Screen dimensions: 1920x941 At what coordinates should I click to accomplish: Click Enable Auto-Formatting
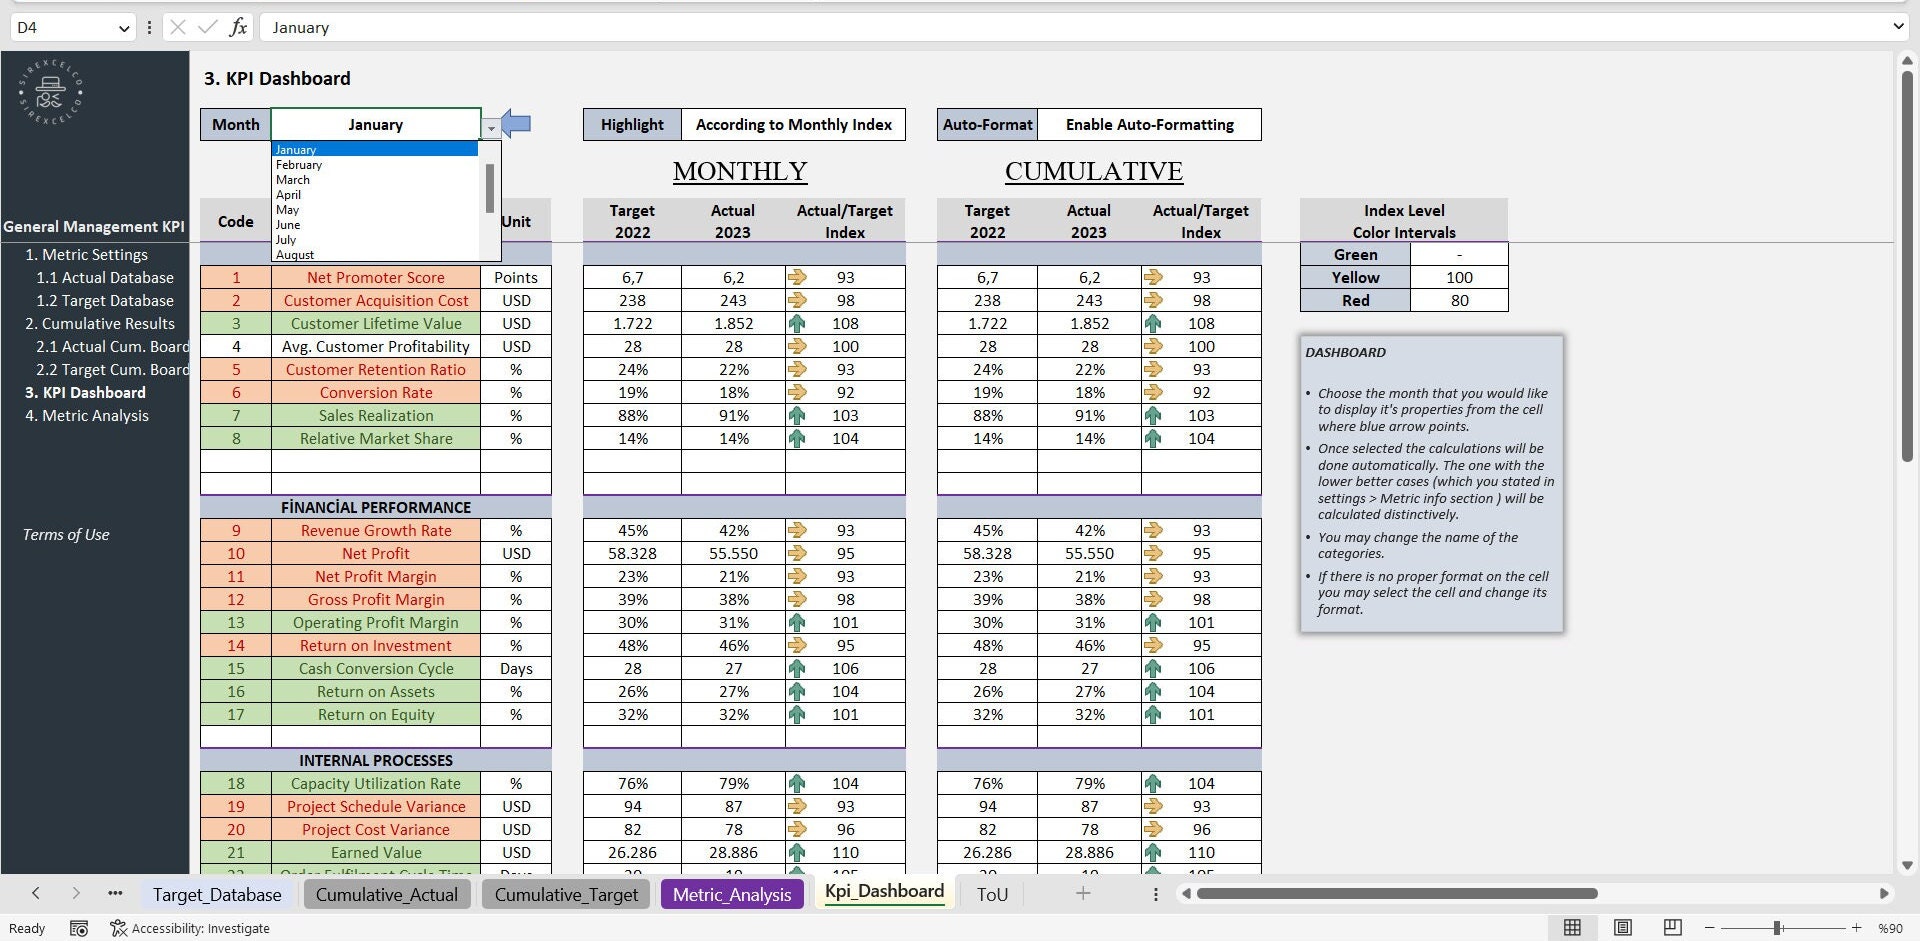(x=1148, y=124)
